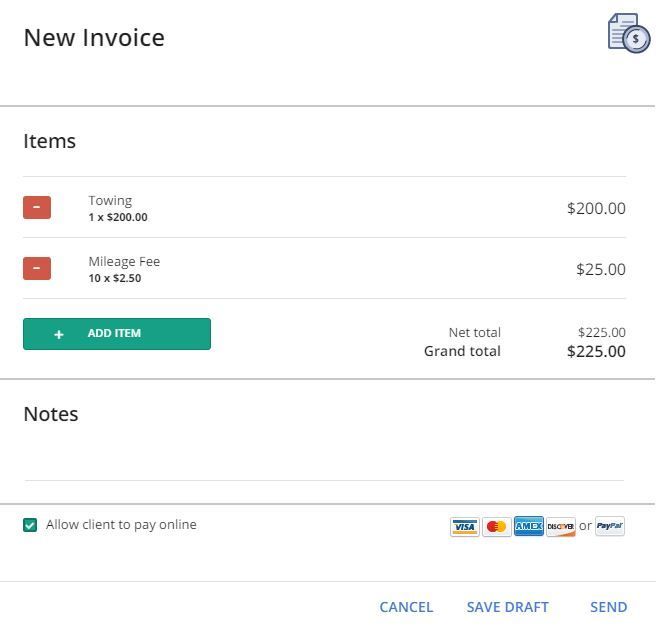This screenshot has width=656, height=627.
Task: Click the Towing $200.00 amount
Action: [x=596, y=208]
